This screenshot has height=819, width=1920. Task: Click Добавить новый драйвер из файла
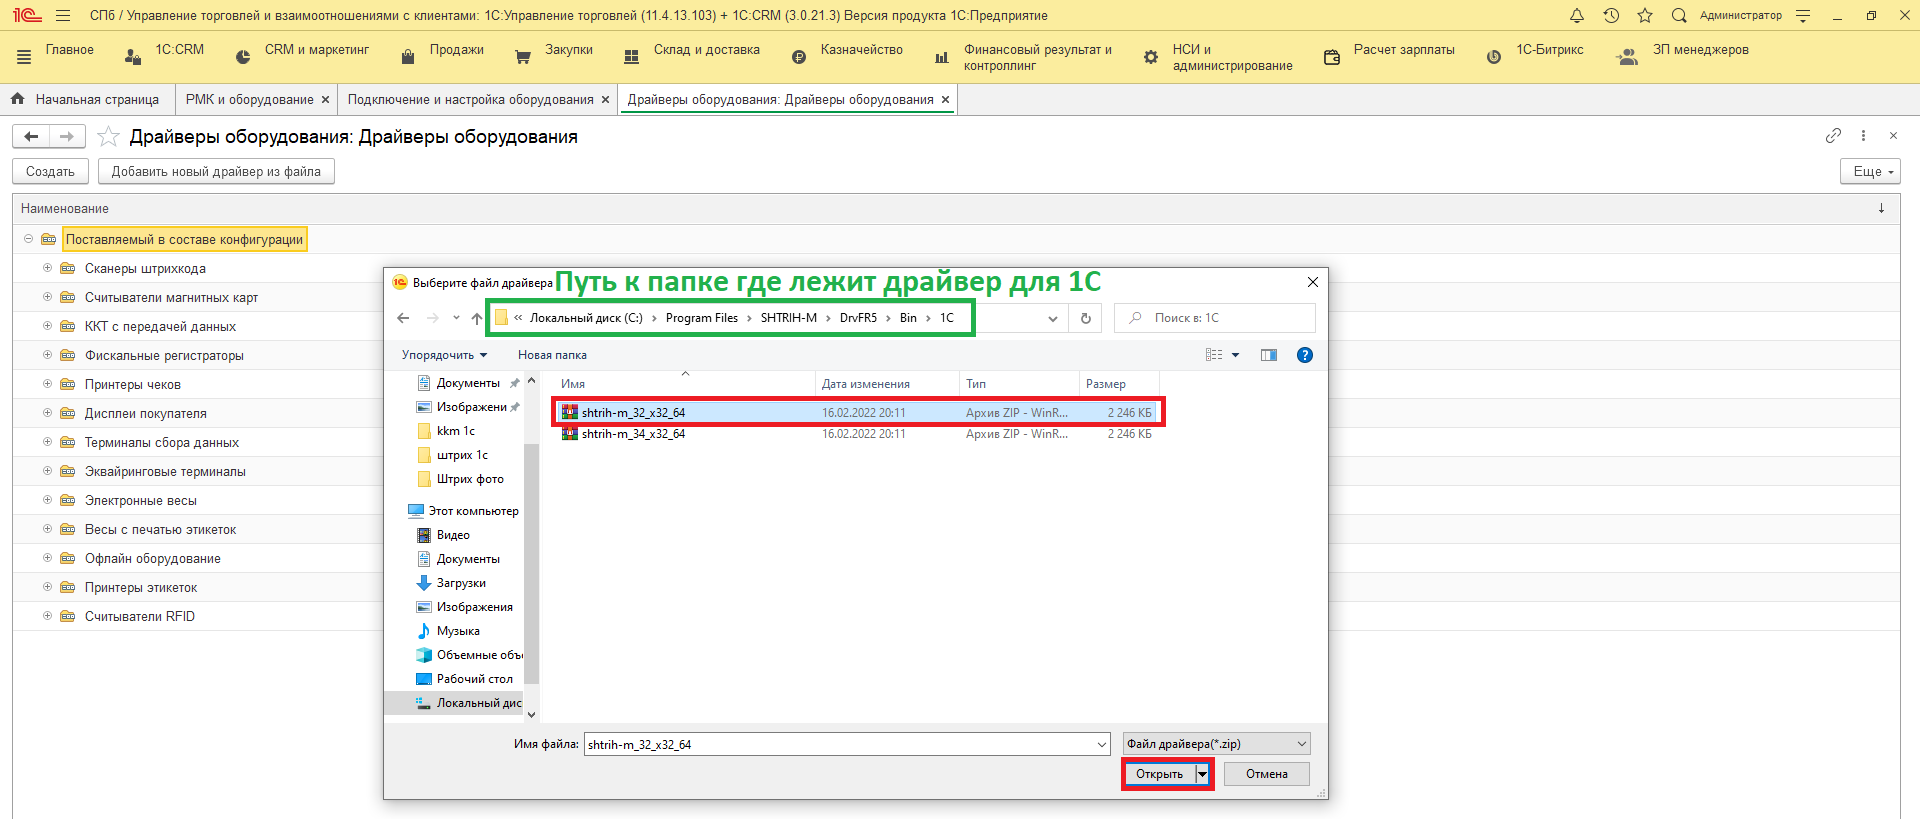coord(216,172)
